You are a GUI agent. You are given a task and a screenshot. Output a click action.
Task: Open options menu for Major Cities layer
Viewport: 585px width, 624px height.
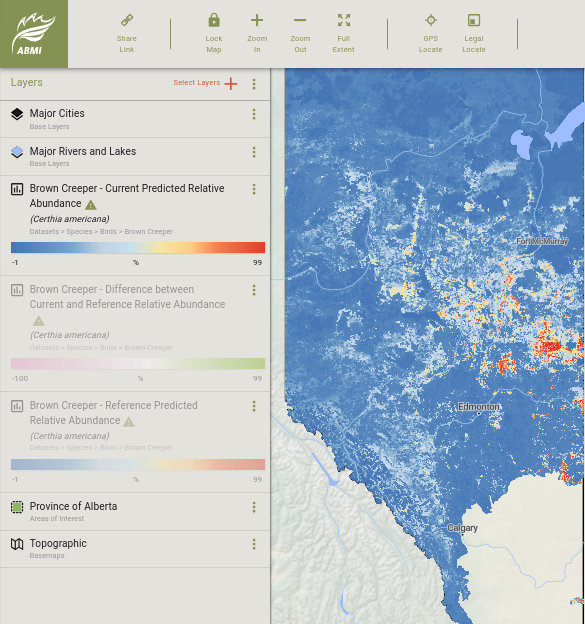(254, 114)
